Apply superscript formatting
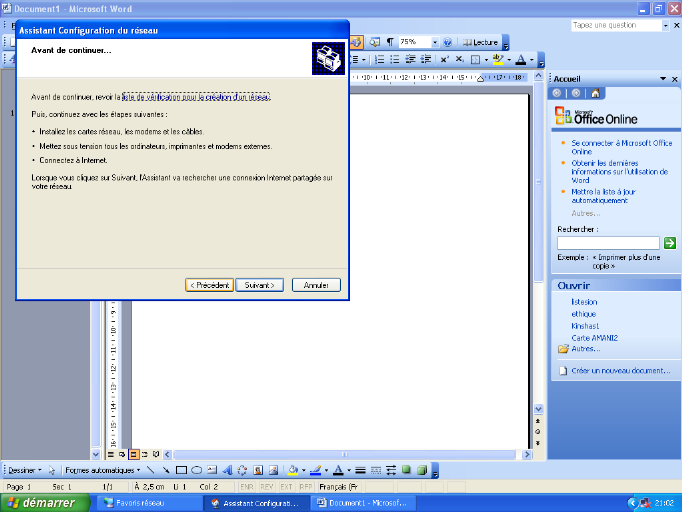Image resolution: width=682 pixels, height=512 pixels. pos(444,60)
